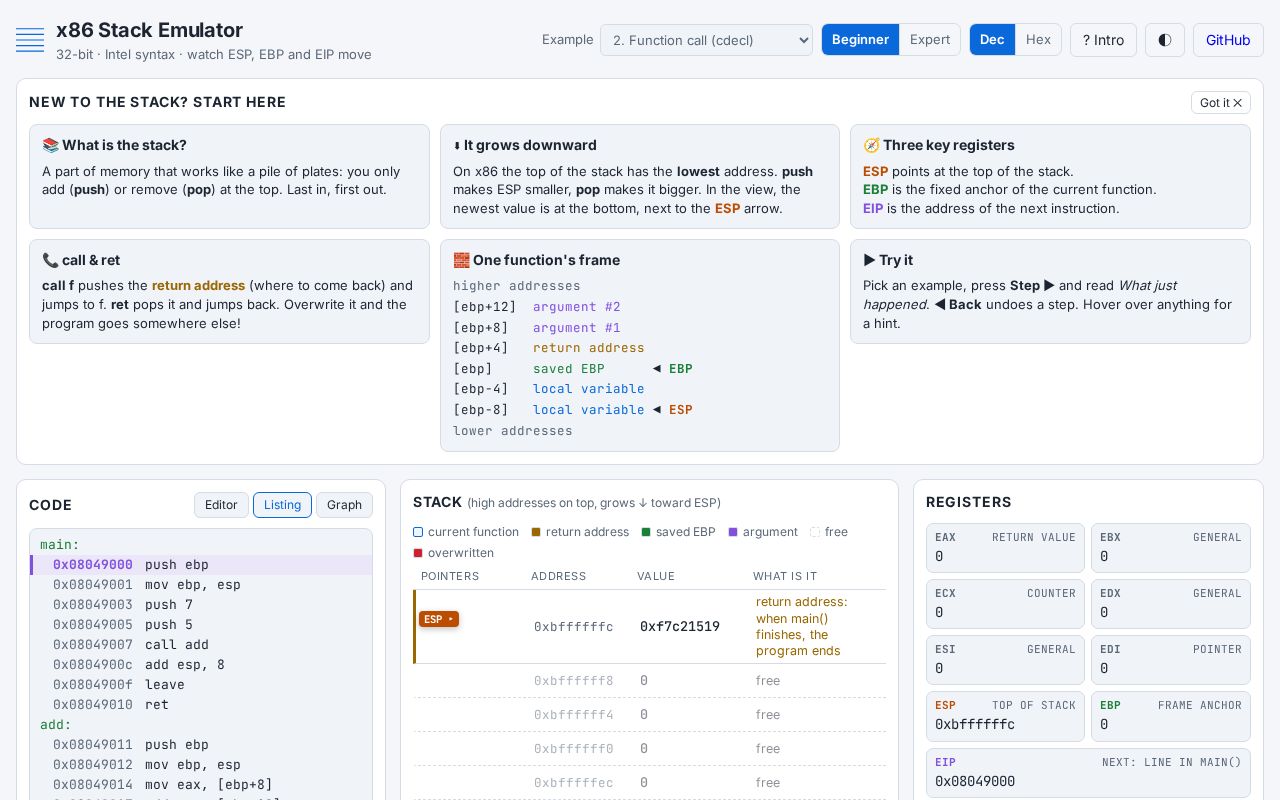This screenshot has height=800, width=1280.
Task: Click stack value 0xf7c21519
Action: (680, 627)
